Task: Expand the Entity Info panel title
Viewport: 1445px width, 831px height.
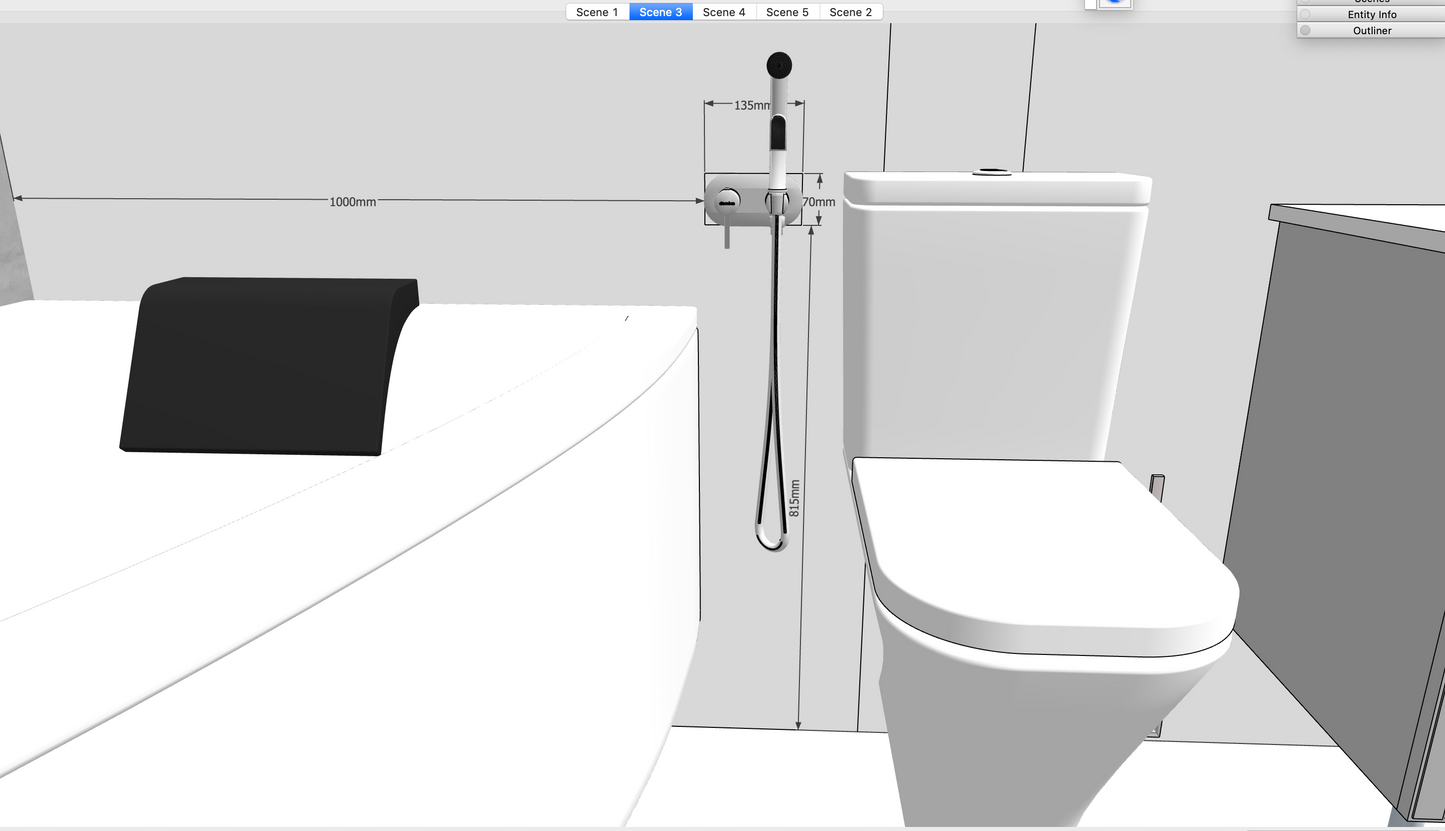Action: point(1372,14)
